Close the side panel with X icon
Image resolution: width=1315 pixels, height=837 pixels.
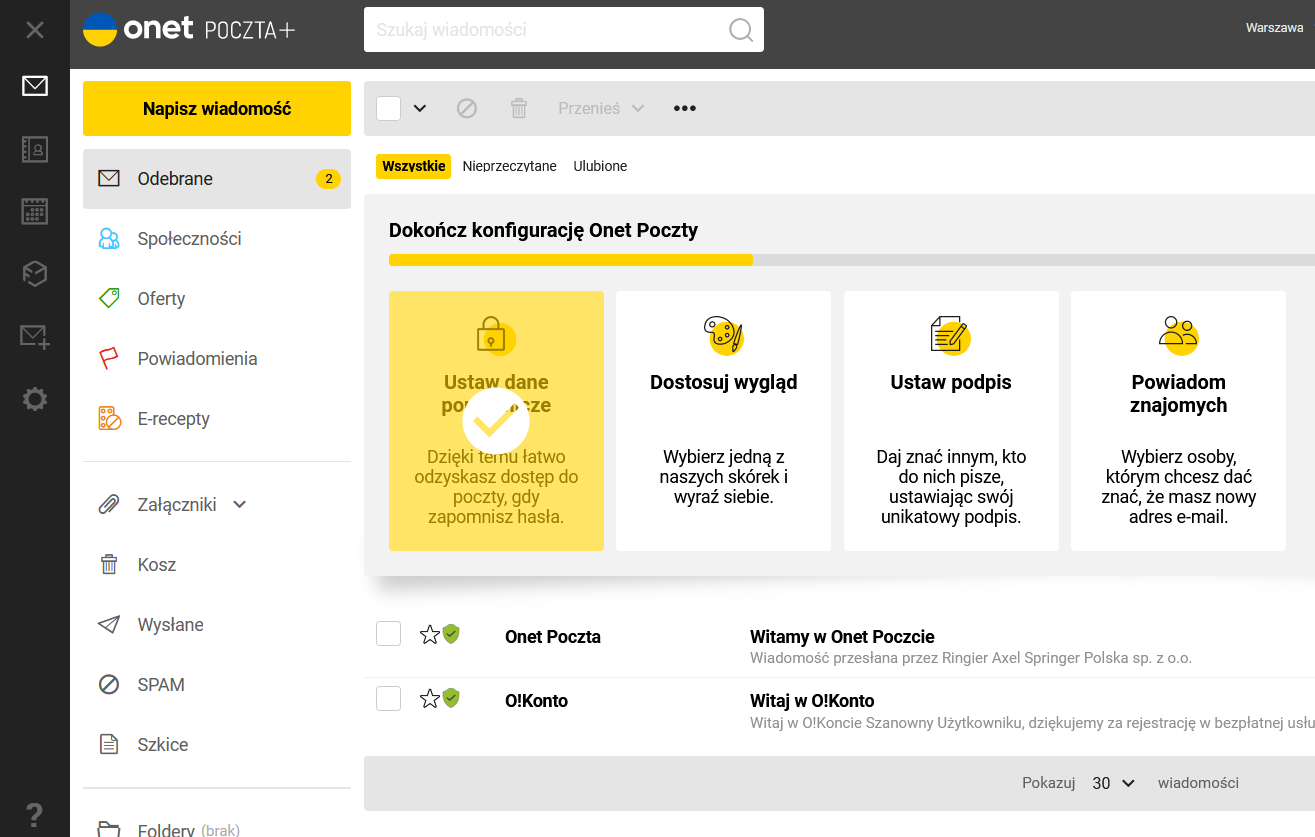click(x=35, y=30)
